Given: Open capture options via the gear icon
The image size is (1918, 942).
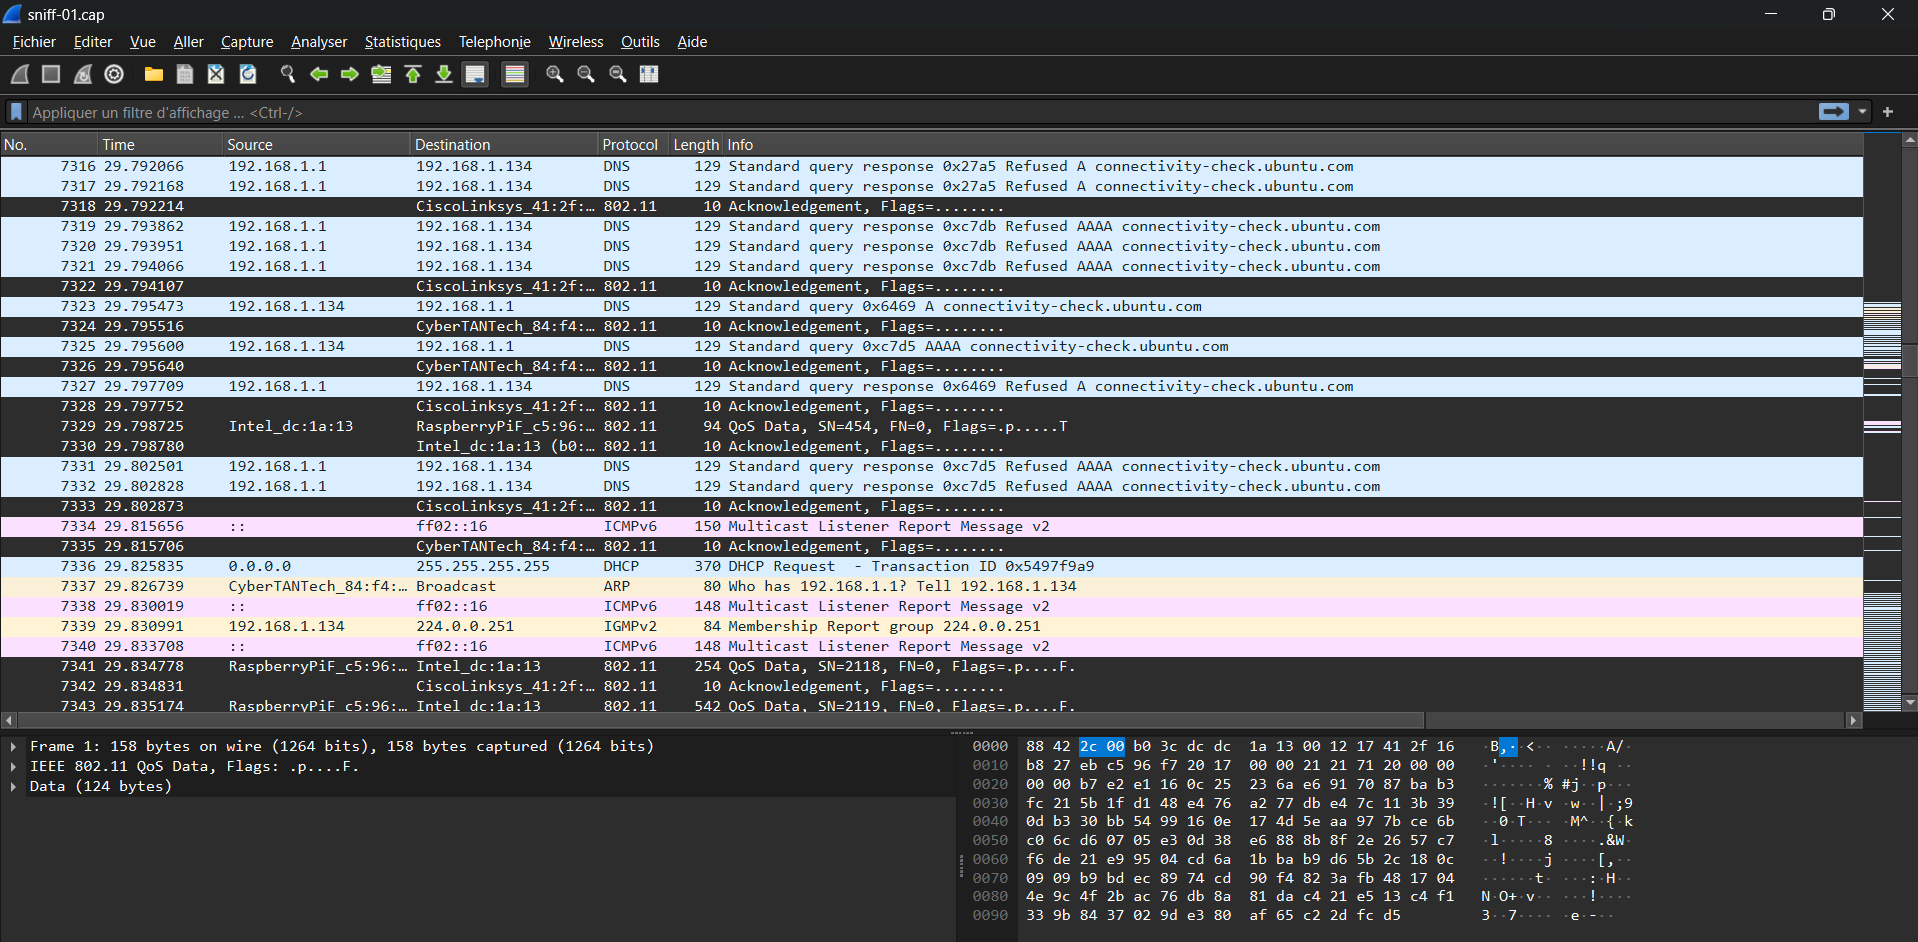Looking at the screenshot, I should (114, 74).
